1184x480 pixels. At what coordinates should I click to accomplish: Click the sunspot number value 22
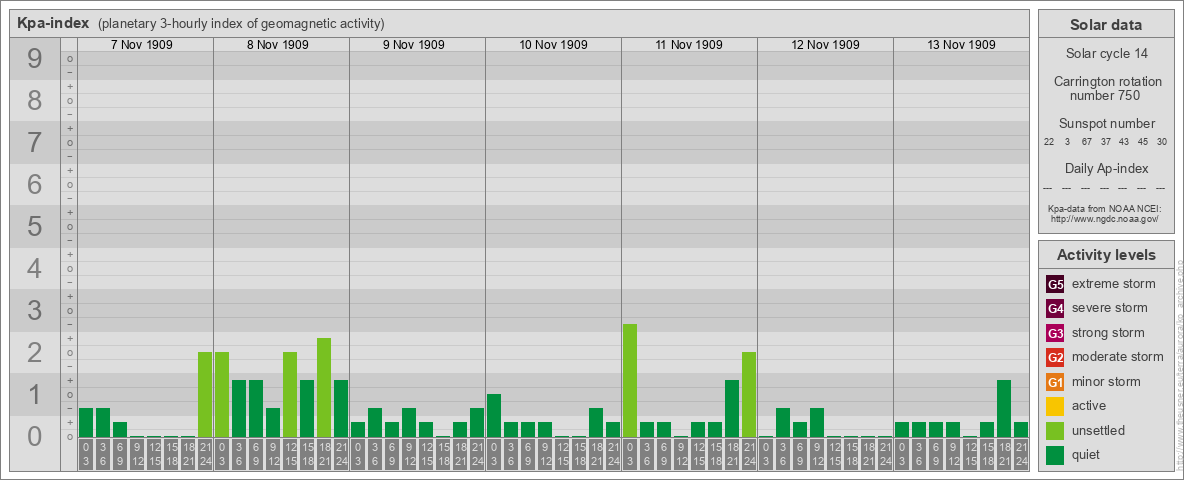(x=1049, y=142)
